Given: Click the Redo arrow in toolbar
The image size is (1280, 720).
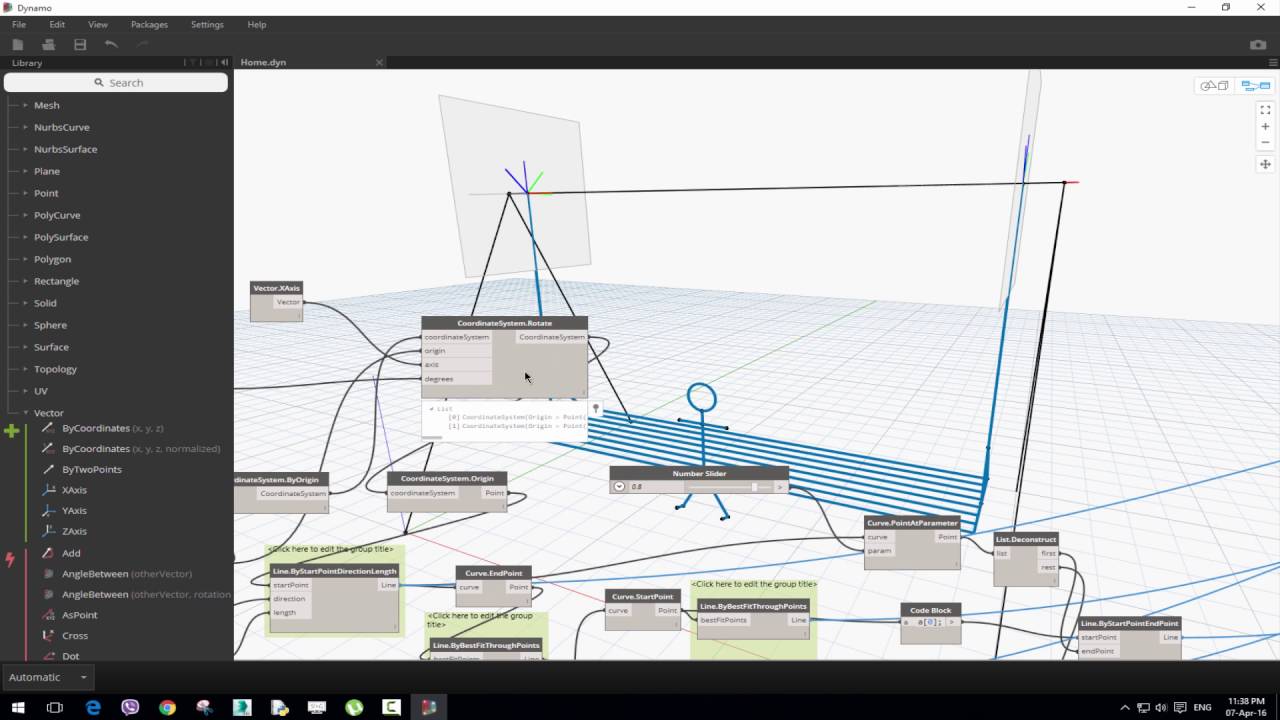Looking at the screenshot, I should [x=142, y=44].
